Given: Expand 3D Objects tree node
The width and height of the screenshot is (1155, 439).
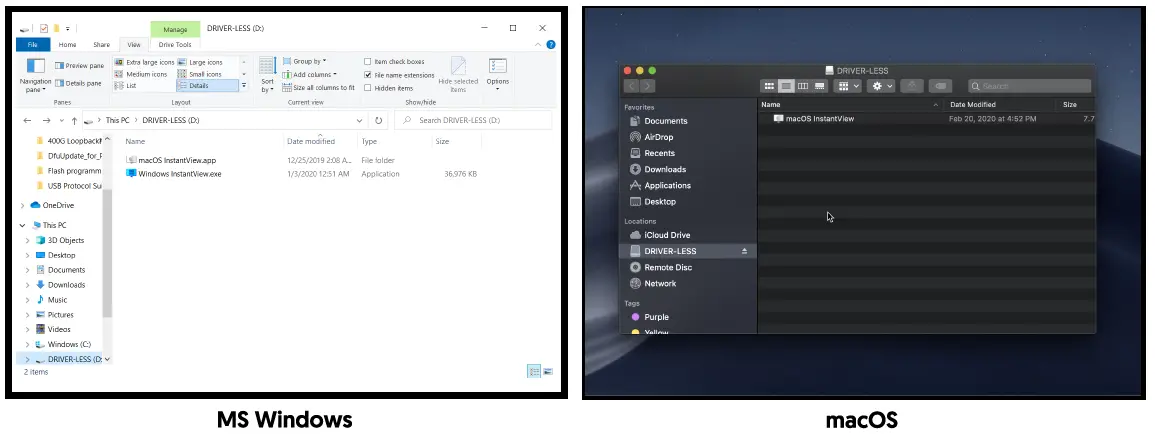Looking at the screenshot, I should click(x=28, y=240).
